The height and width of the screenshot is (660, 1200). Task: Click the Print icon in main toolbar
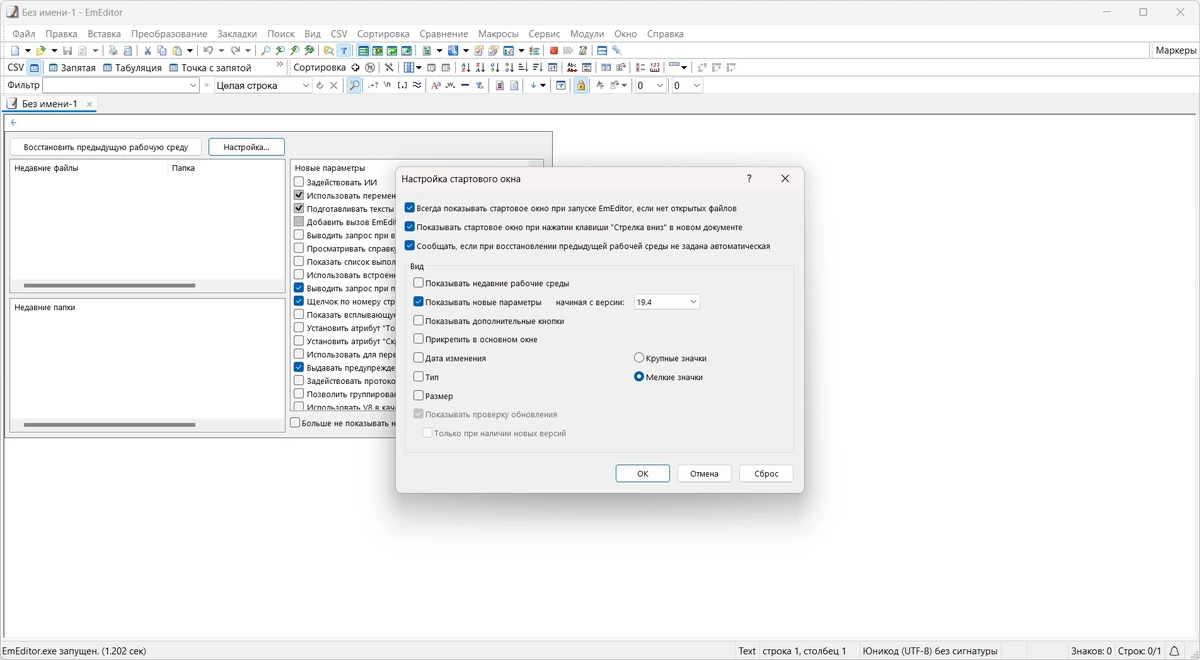tap(113, 50)
